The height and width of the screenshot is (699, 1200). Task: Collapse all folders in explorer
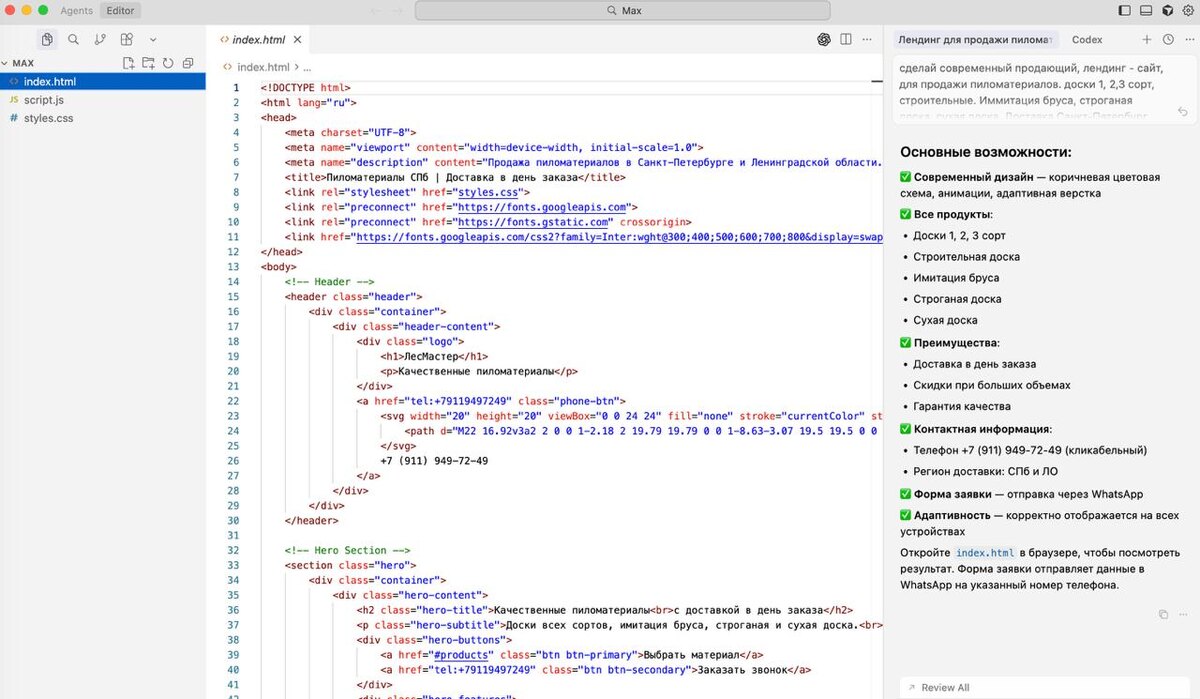186,63
